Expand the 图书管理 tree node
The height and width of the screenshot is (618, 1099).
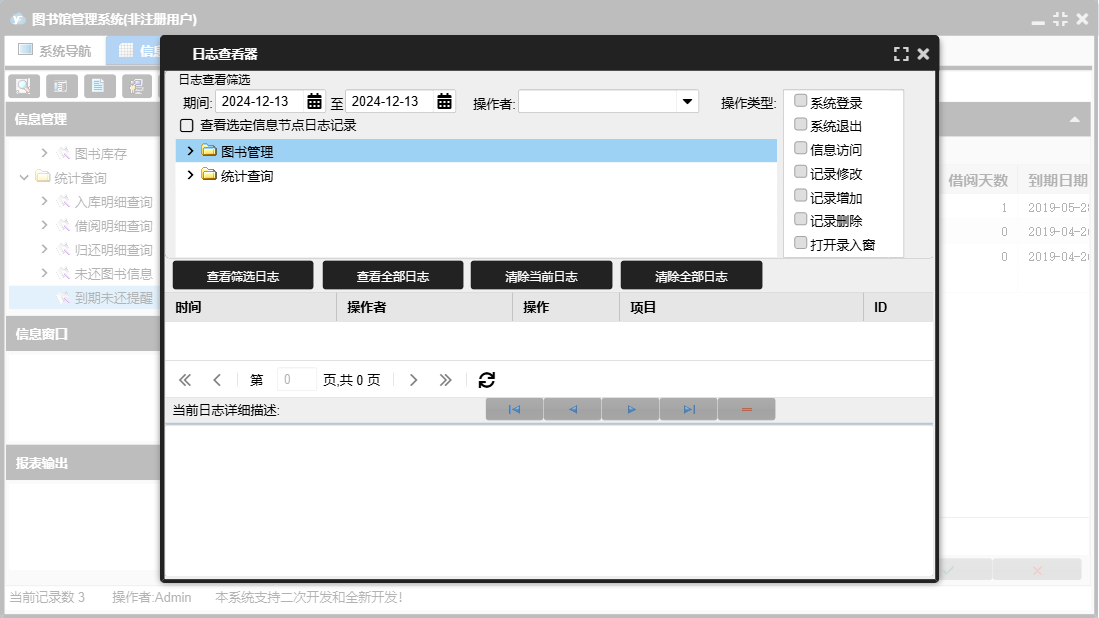[x=190, y=151]
